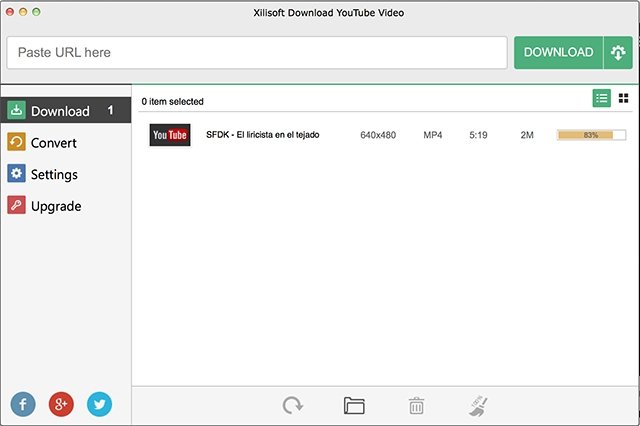This screenshot has width=640, height=426.
Task: Click the 5:19 duration value
Action: click(x=478, y=135)
